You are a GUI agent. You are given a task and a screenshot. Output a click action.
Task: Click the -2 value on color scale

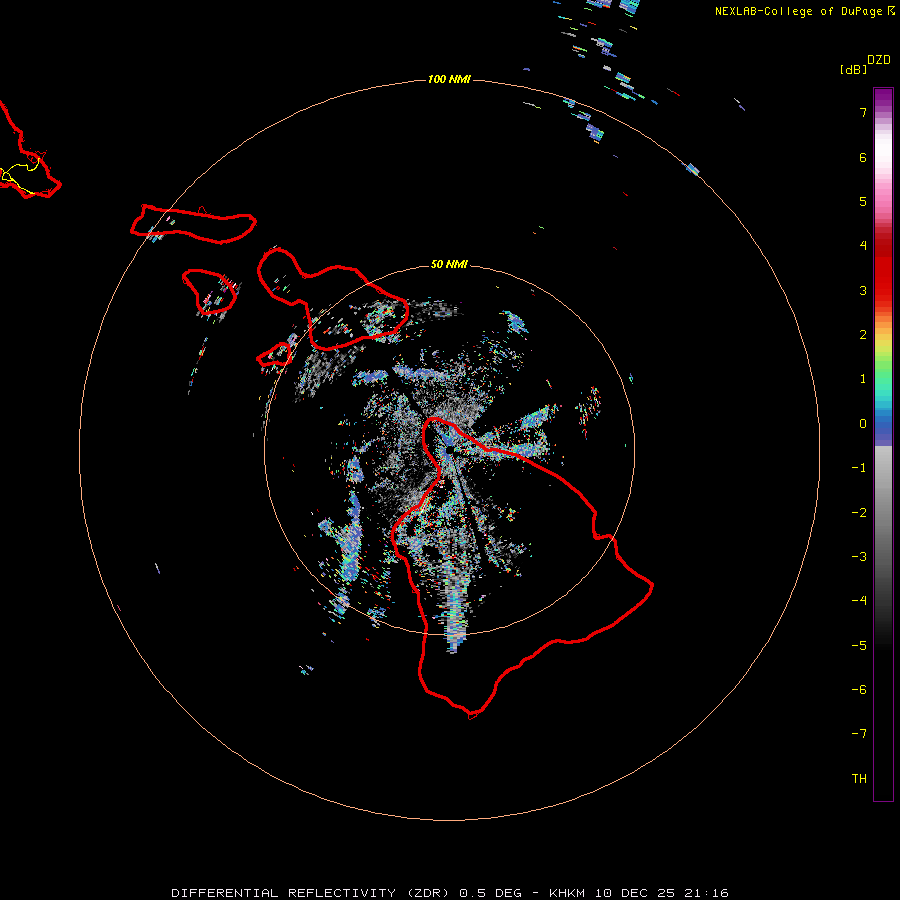coord(859,512)
